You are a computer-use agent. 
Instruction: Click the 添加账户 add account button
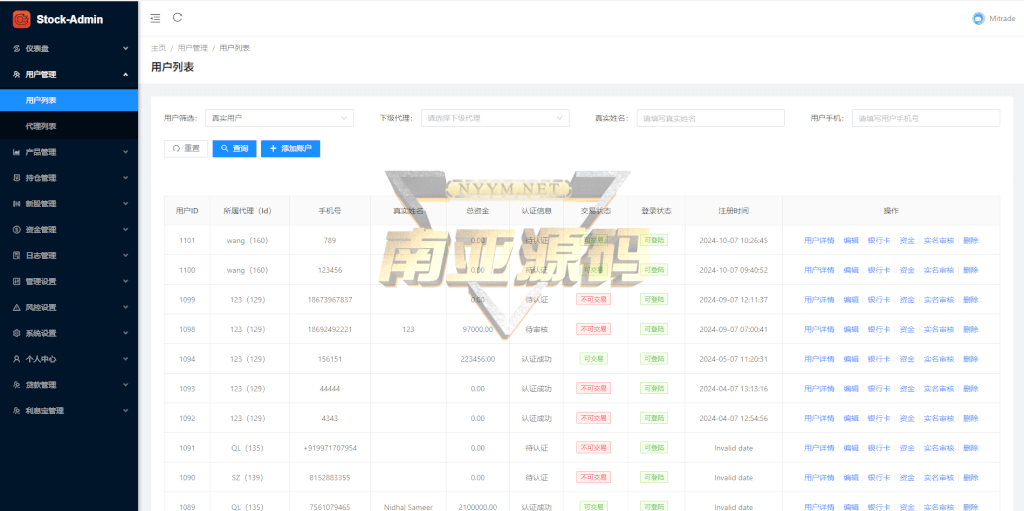click(x=290, y=148)
